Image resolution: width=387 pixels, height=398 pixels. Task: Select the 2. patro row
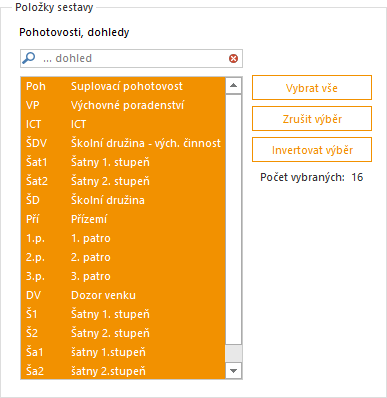pos(123,257)
